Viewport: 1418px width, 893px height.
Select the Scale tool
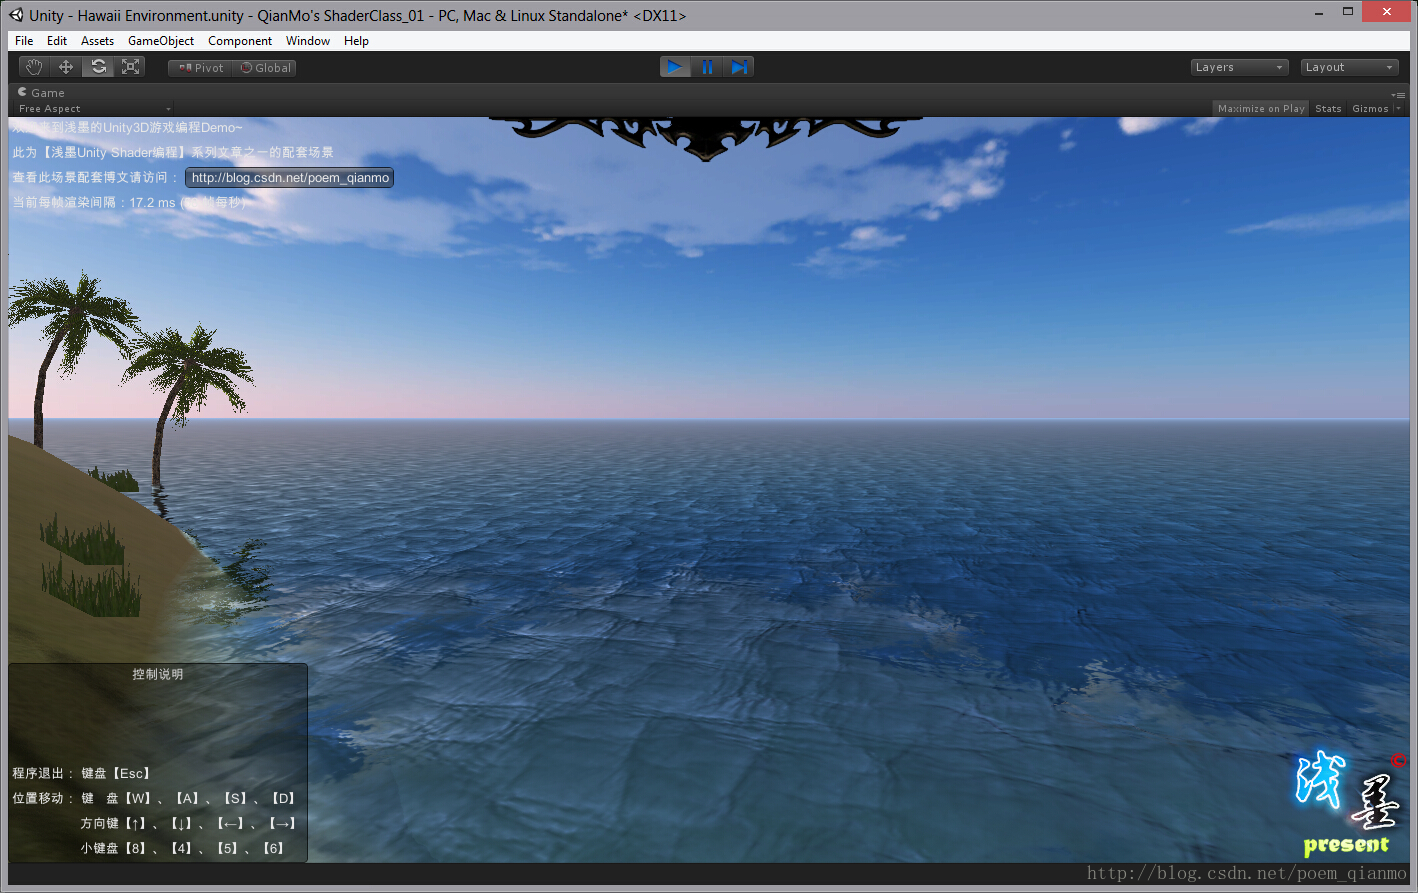click(x=130, y=67)
